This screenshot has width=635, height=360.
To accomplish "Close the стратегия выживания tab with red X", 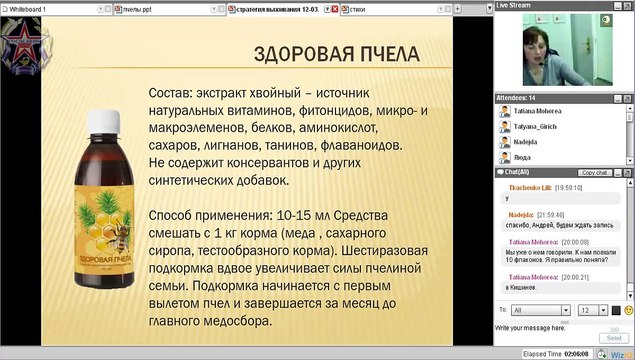I will click(335, 9).
